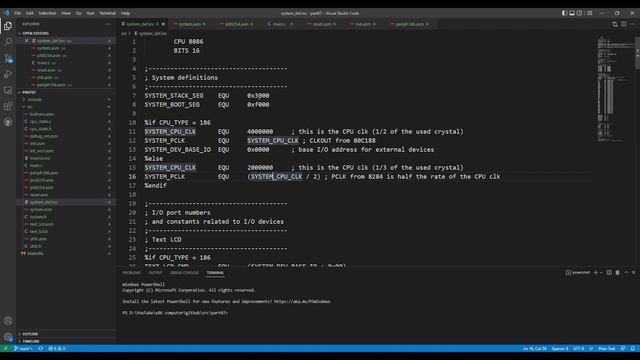This screenshot has height=360, width=640.
Task: Open editor more actions menu
Action: click(x=632, y=24)
